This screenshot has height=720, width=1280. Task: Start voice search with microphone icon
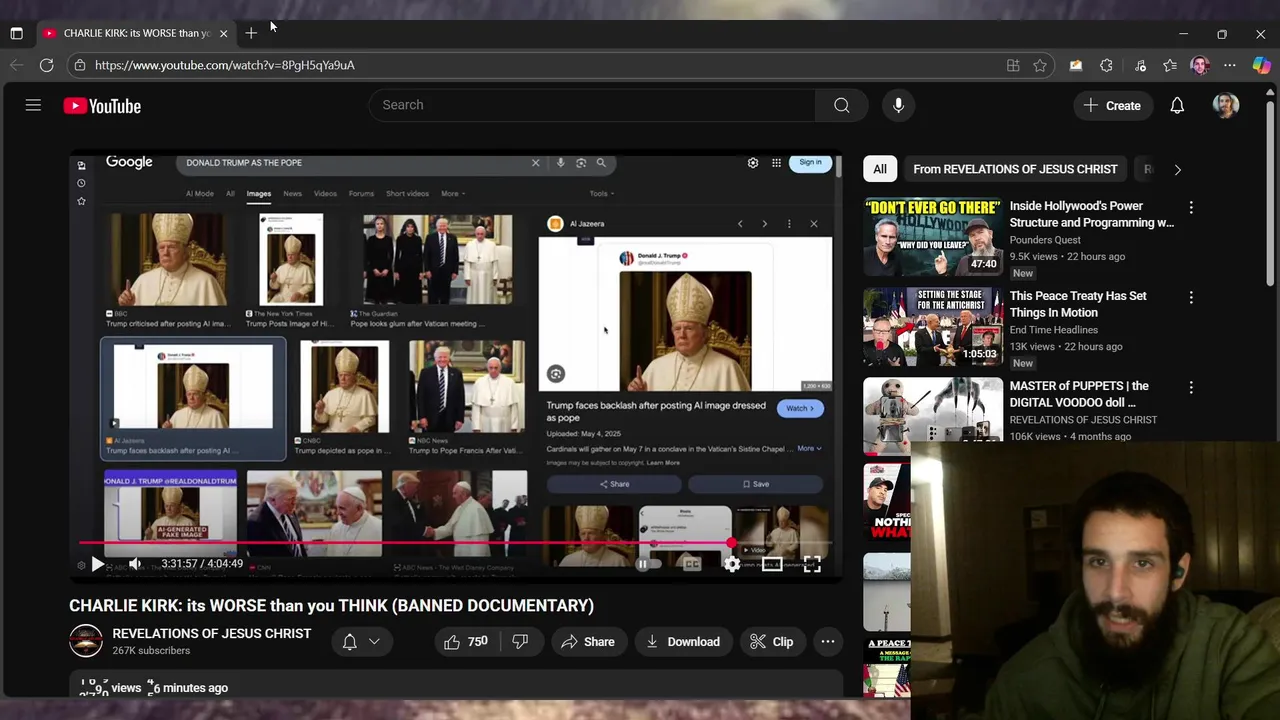(898, 105)
